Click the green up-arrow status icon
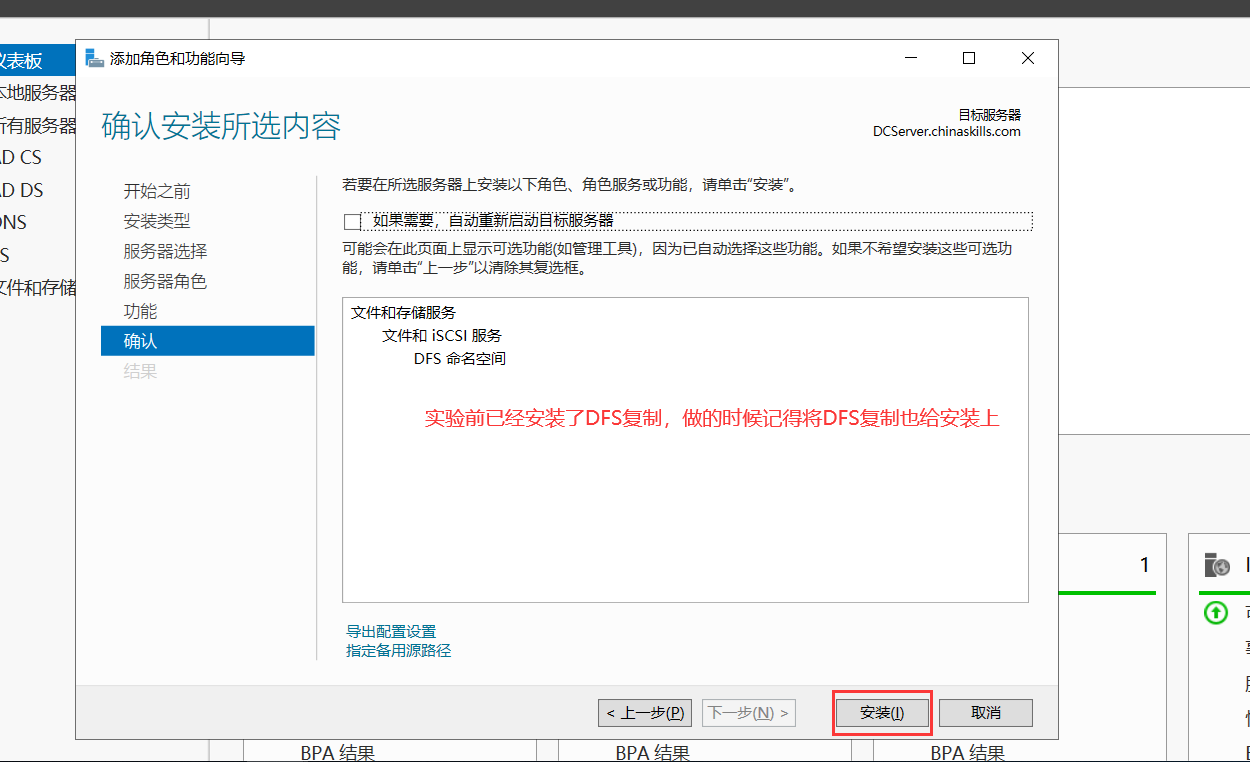 1216,612
